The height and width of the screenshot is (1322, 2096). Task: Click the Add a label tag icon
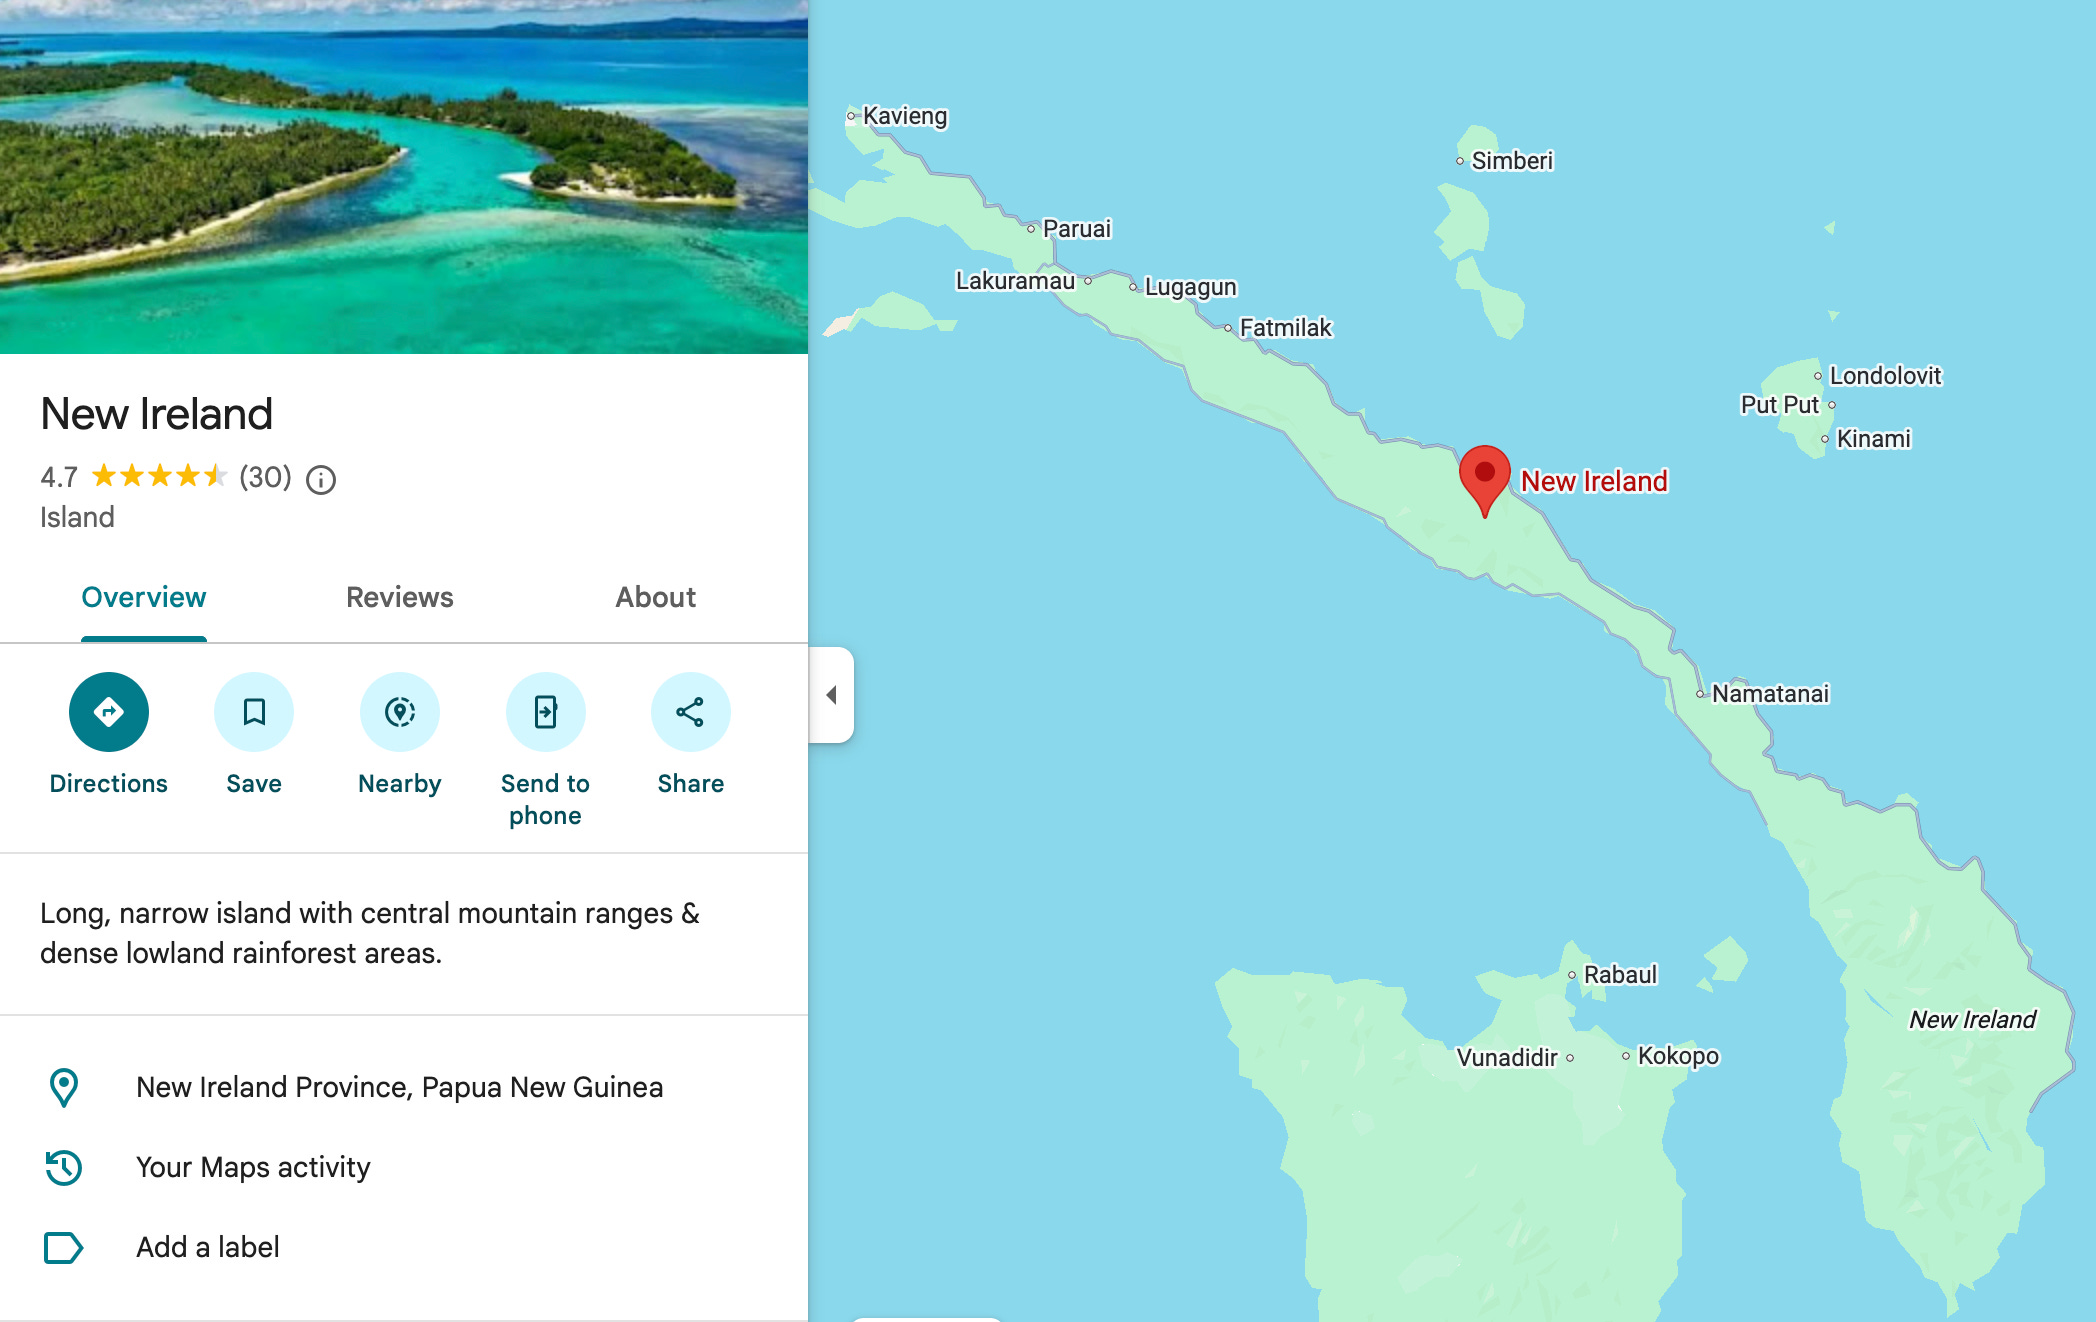tap(64, 1247)
